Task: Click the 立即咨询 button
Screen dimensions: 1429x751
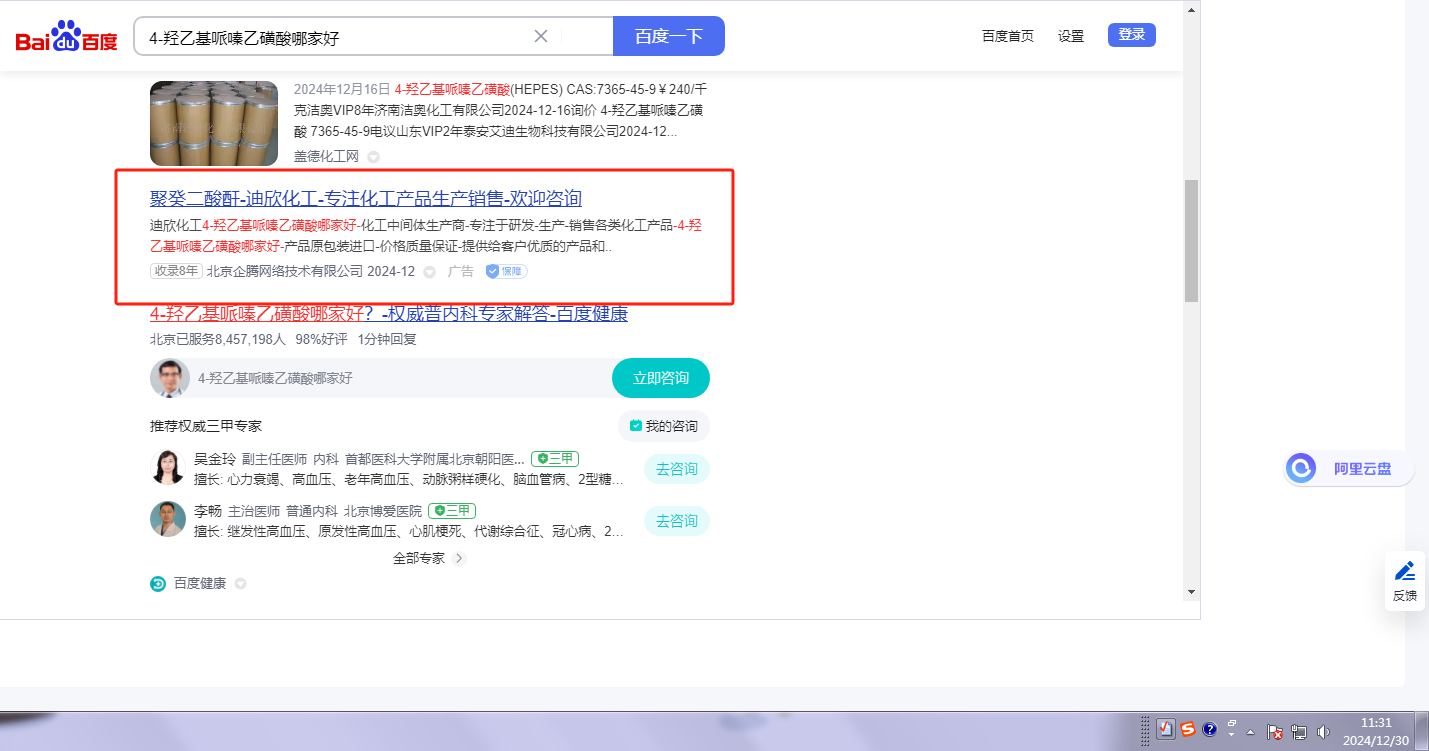Action: tap(660, 378)
